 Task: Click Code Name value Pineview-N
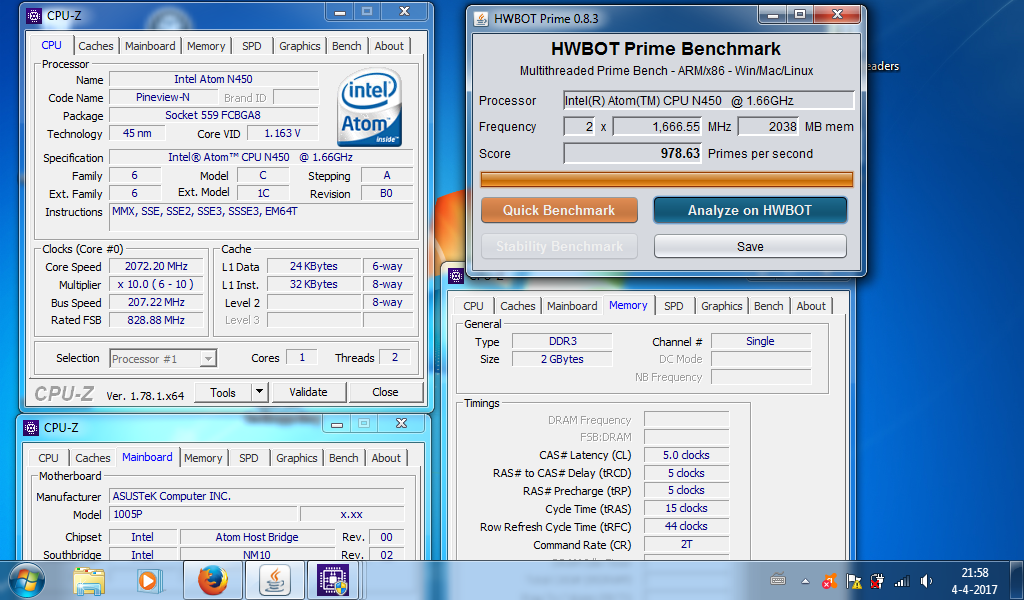pyautogui.click(x=163, y=97)
